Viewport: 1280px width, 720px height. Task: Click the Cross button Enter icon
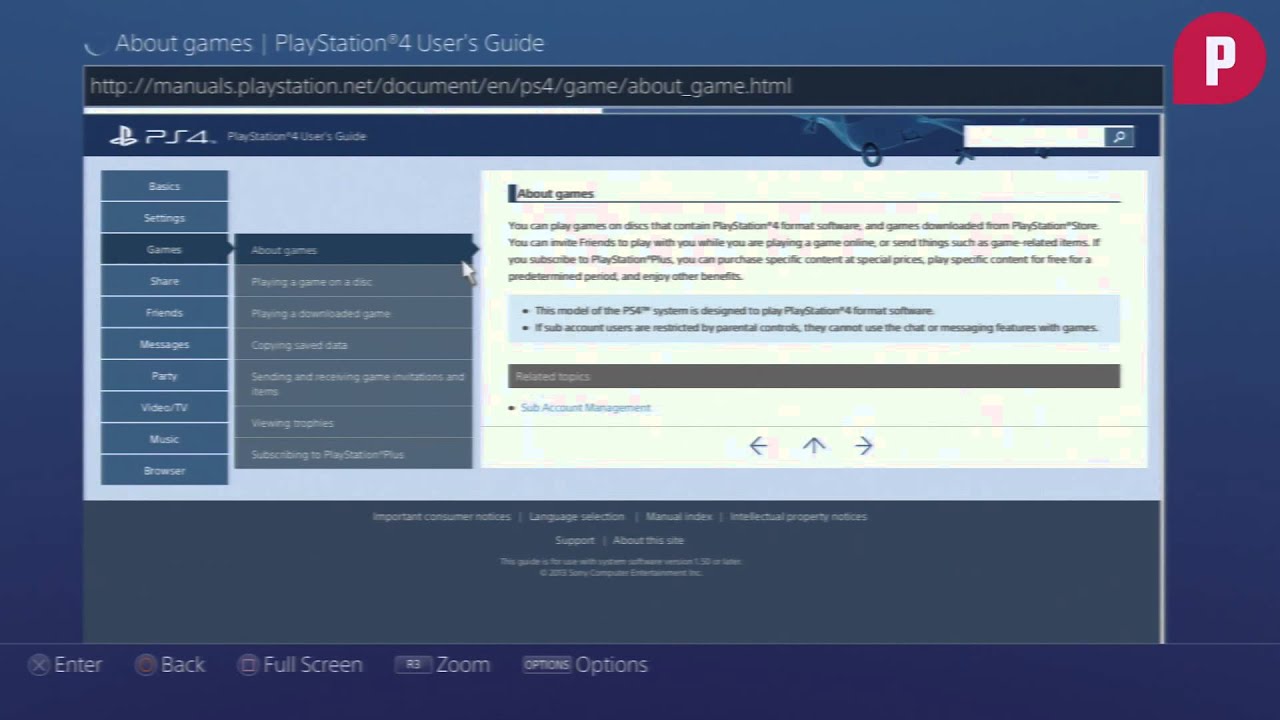(38, 665)
